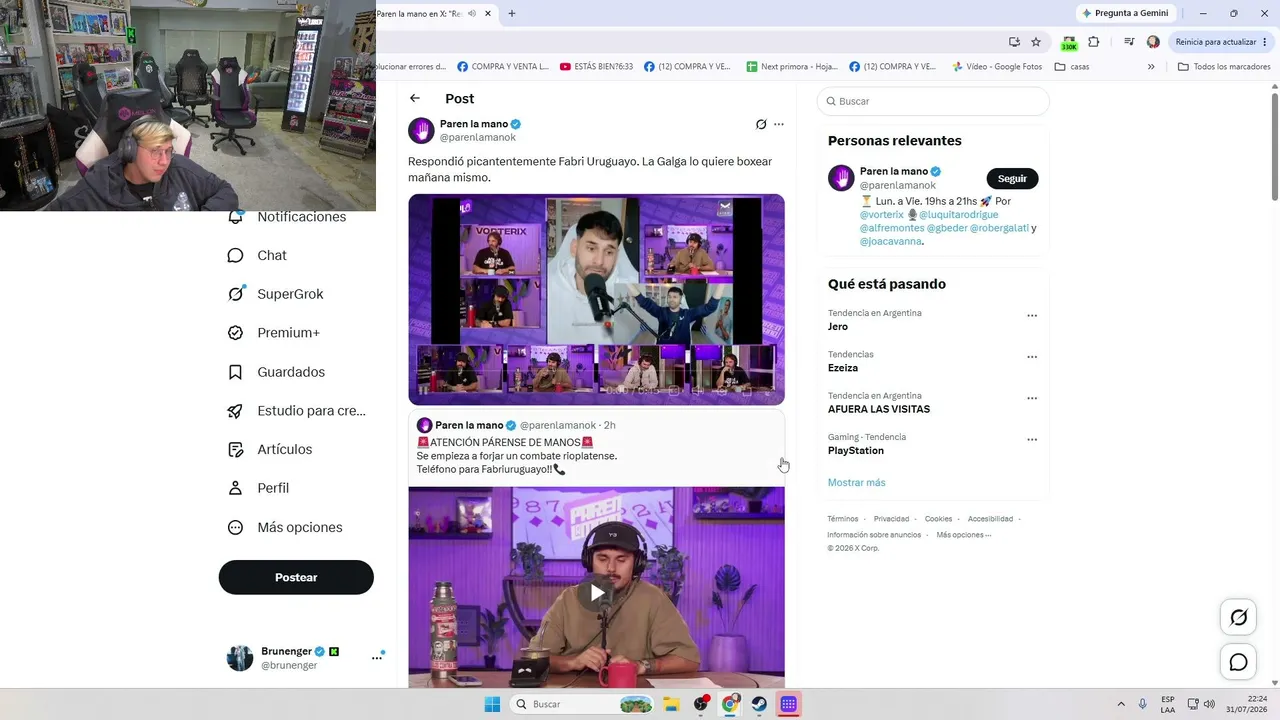
Task: Open options for Jero trend
Action: tap(1032, 316)
